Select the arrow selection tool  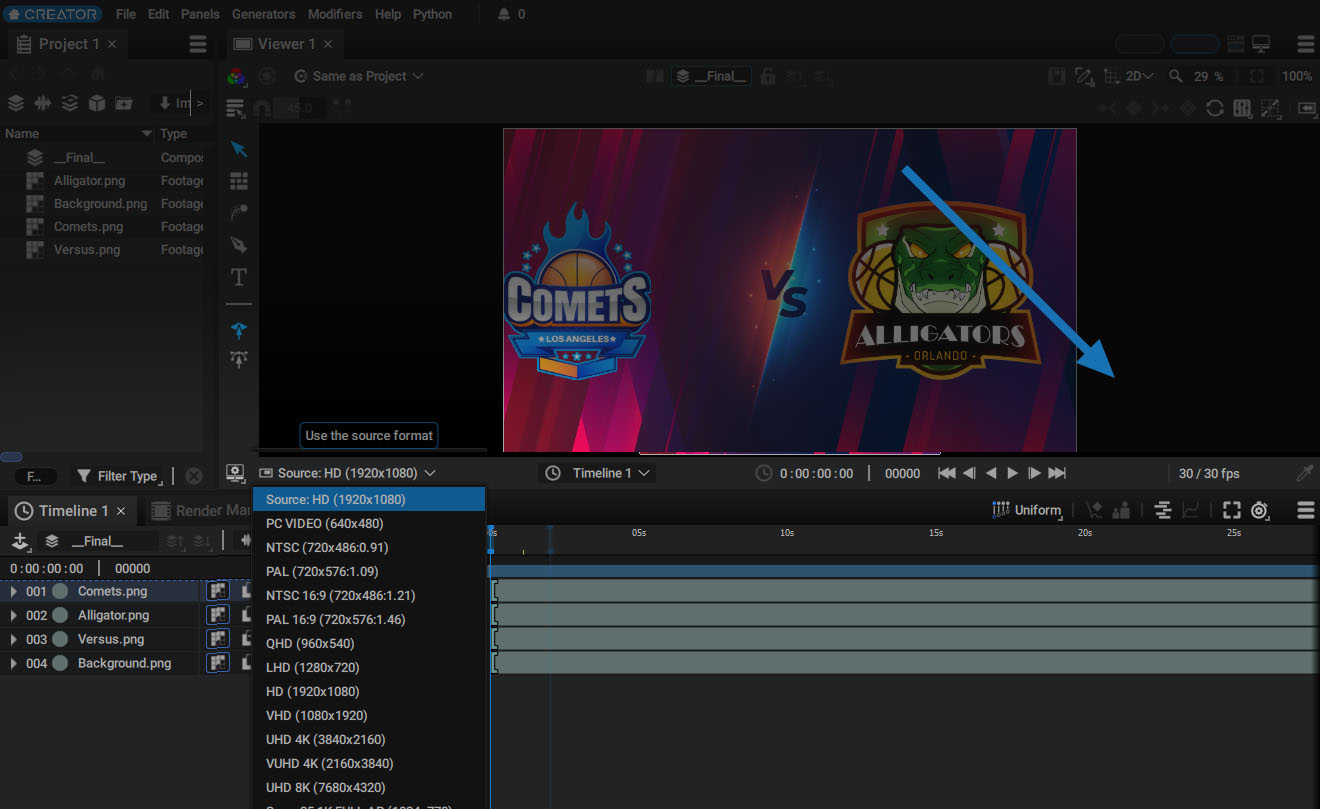tap(239, 149)
